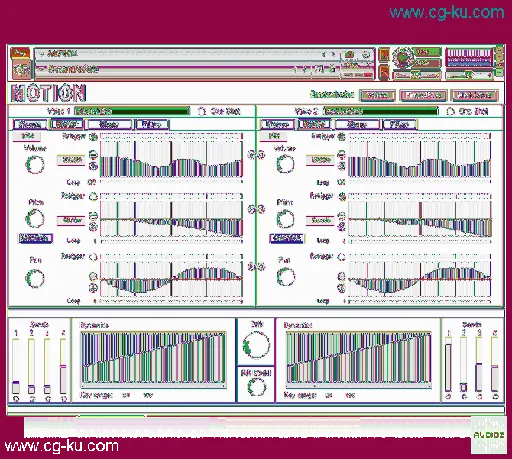
Task: Open the Voice 1 volume sequencer shape dropdown
Action: (x=71, y=160)
